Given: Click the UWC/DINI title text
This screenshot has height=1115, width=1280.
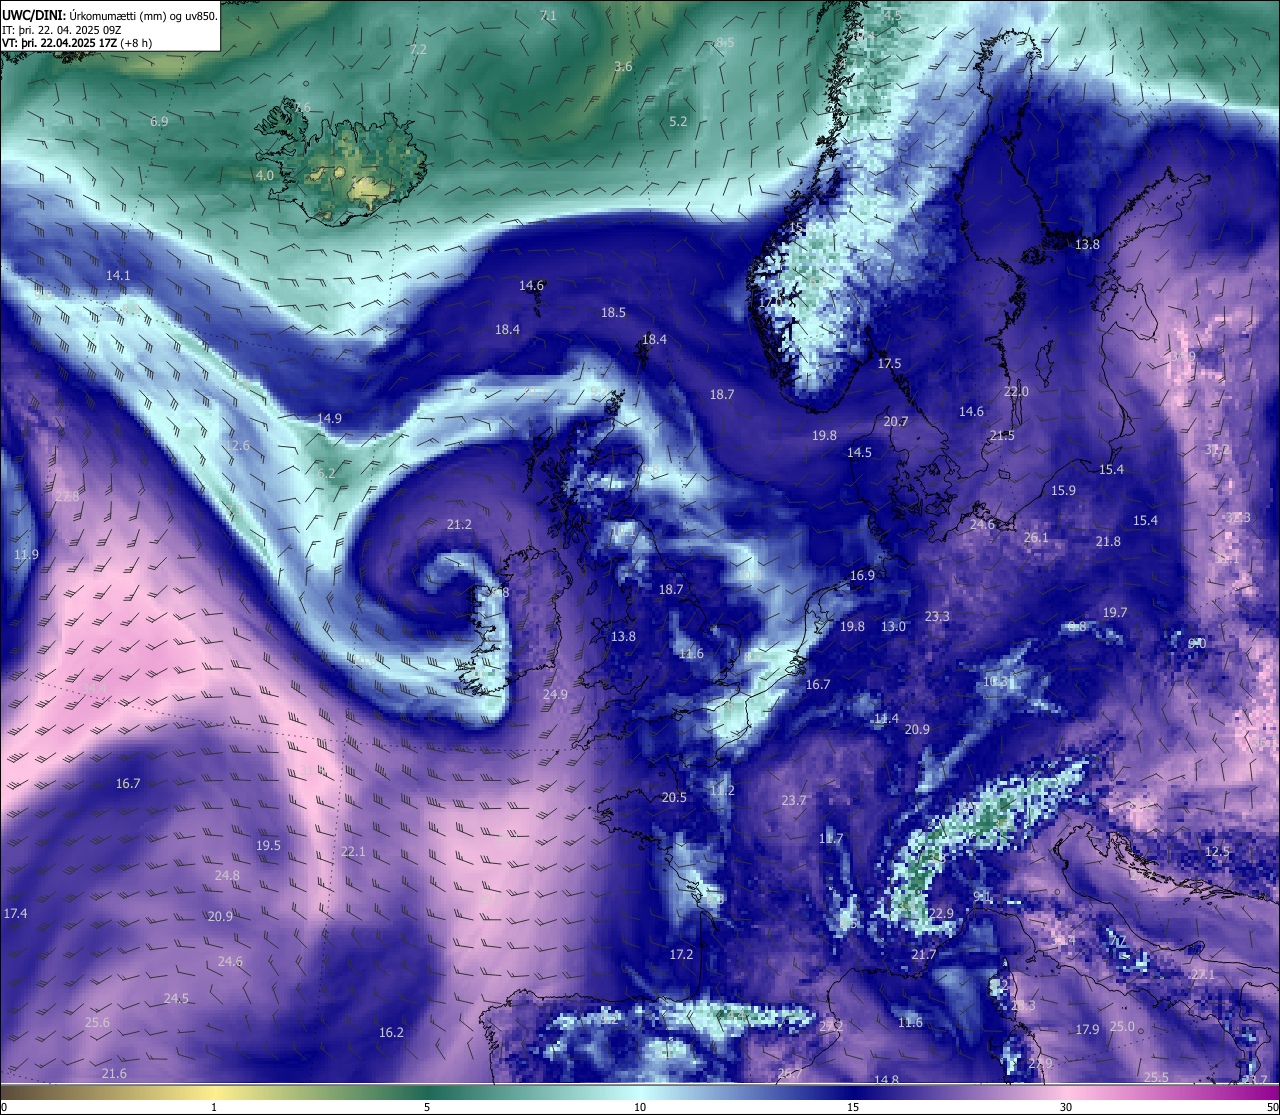Looking at the screenshot, I should pyautogui.click(x=32, y=16).
